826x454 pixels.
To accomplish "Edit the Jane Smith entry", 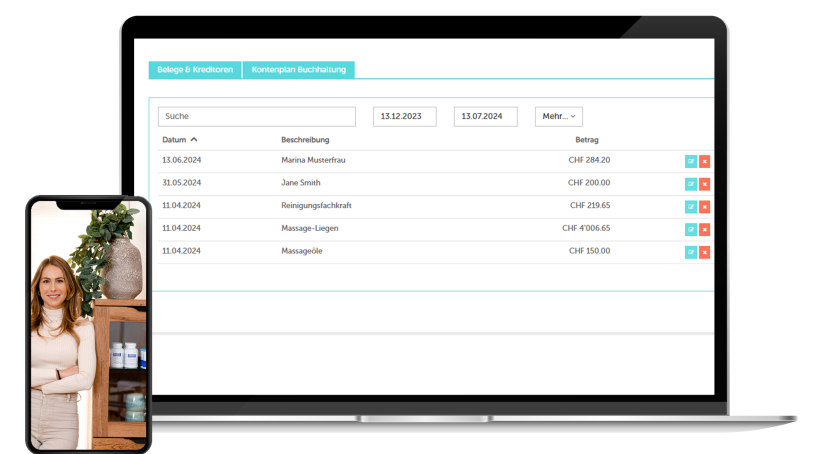I will coord(691,184).
